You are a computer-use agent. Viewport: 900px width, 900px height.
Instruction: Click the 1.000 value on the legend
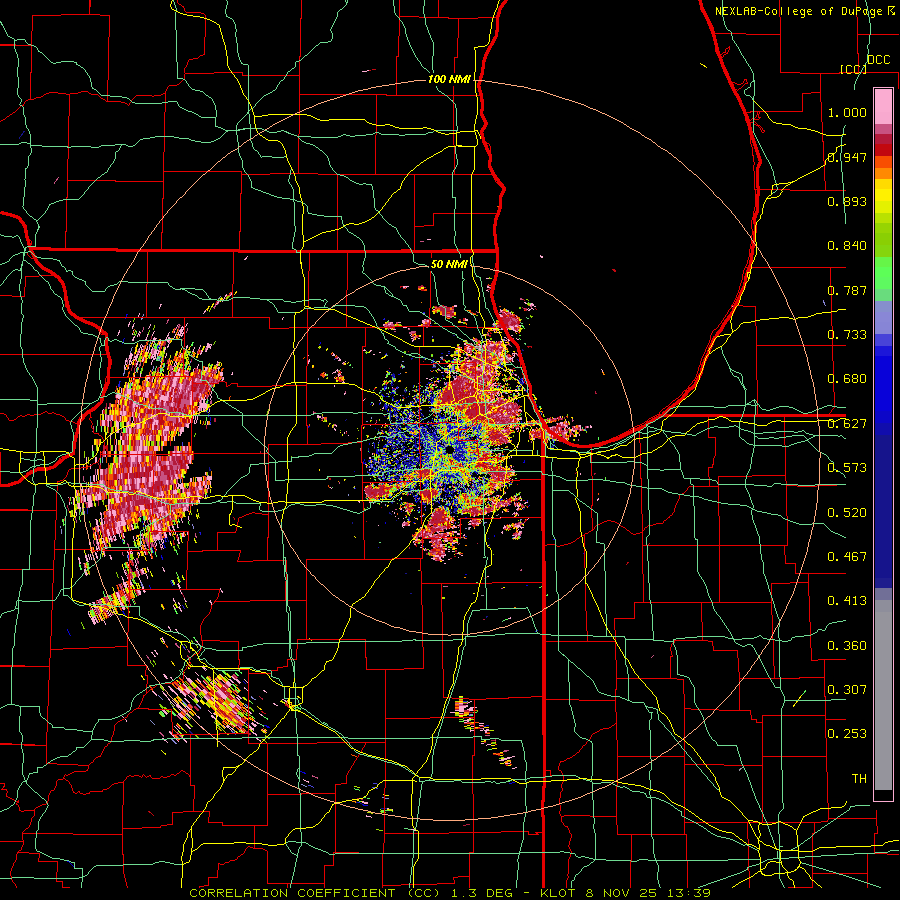pyautogui.click(x=847, y=112)
